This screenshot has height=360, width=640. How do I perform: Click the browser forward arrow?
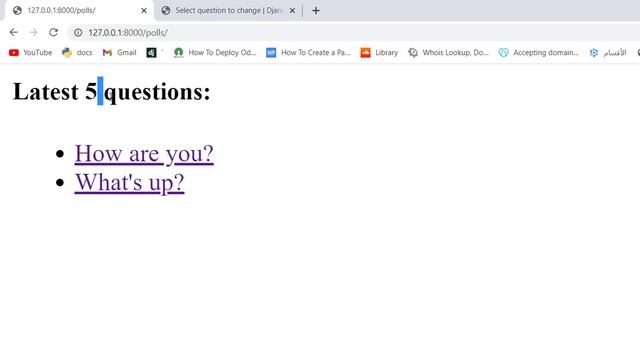click(x=33, y=32)
